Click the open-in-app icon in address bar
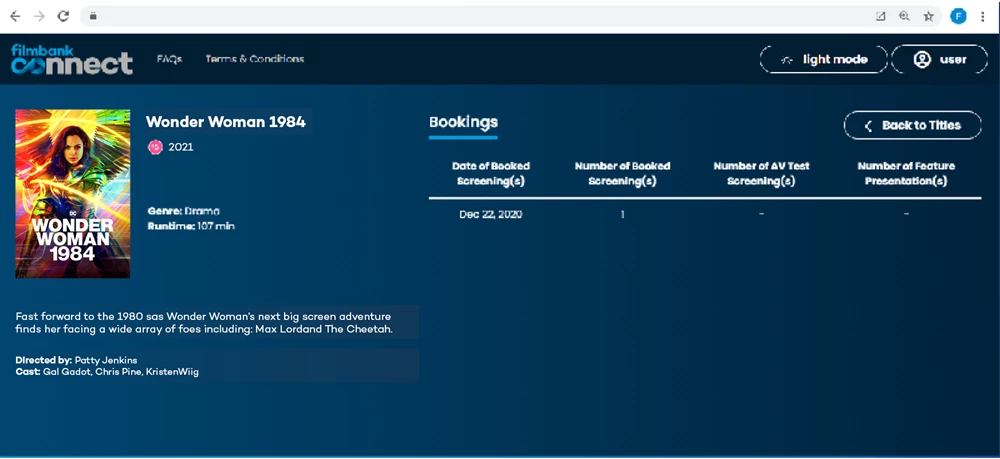Image resolution: width=1000 pixels, height=459 pixels. click(x=880, y=16)
